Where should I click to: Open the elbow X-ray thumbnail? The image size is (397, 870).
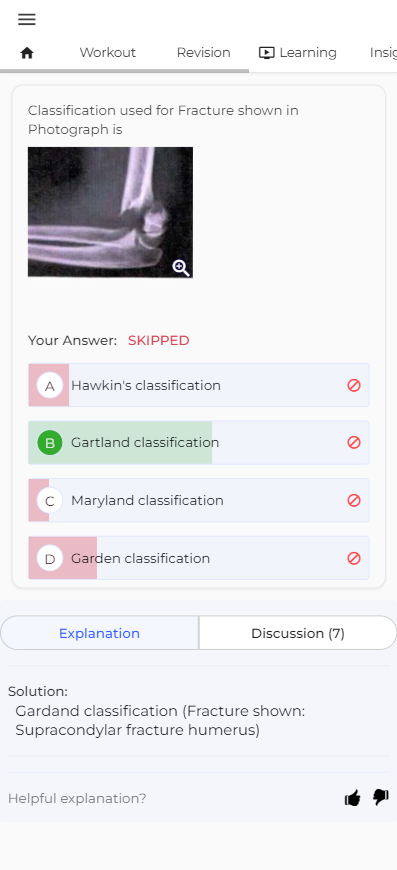(110, 212)
